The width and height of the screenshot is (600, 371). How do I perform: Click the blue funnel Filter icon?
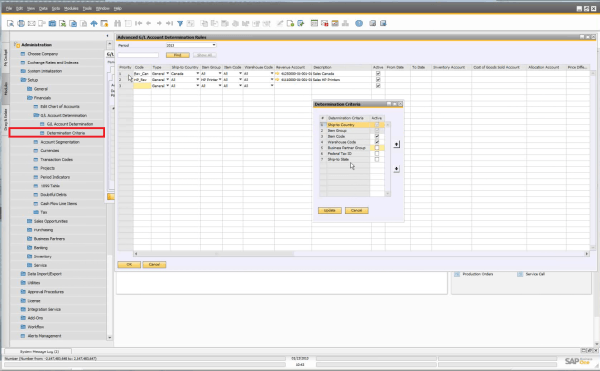[x=180, y=23]
